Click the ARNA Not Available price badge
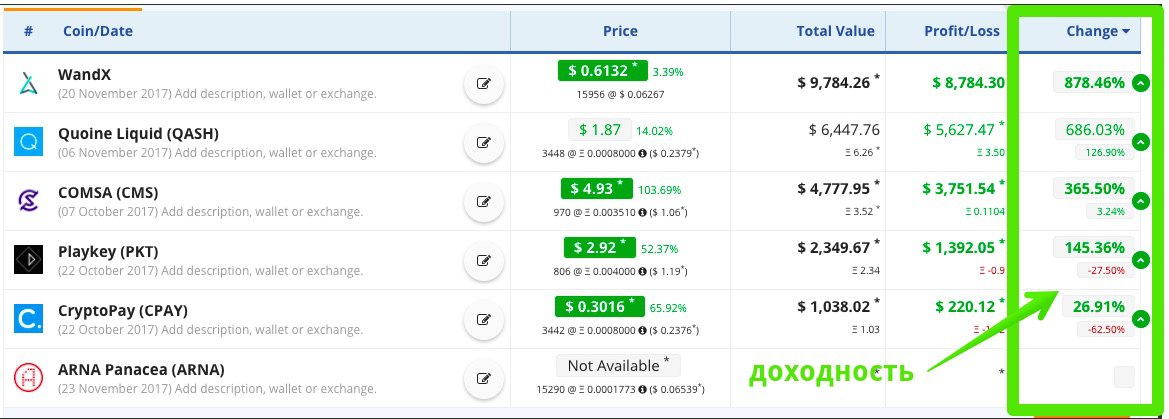The width and height of the screenshot is (1169, 419). 618,365
